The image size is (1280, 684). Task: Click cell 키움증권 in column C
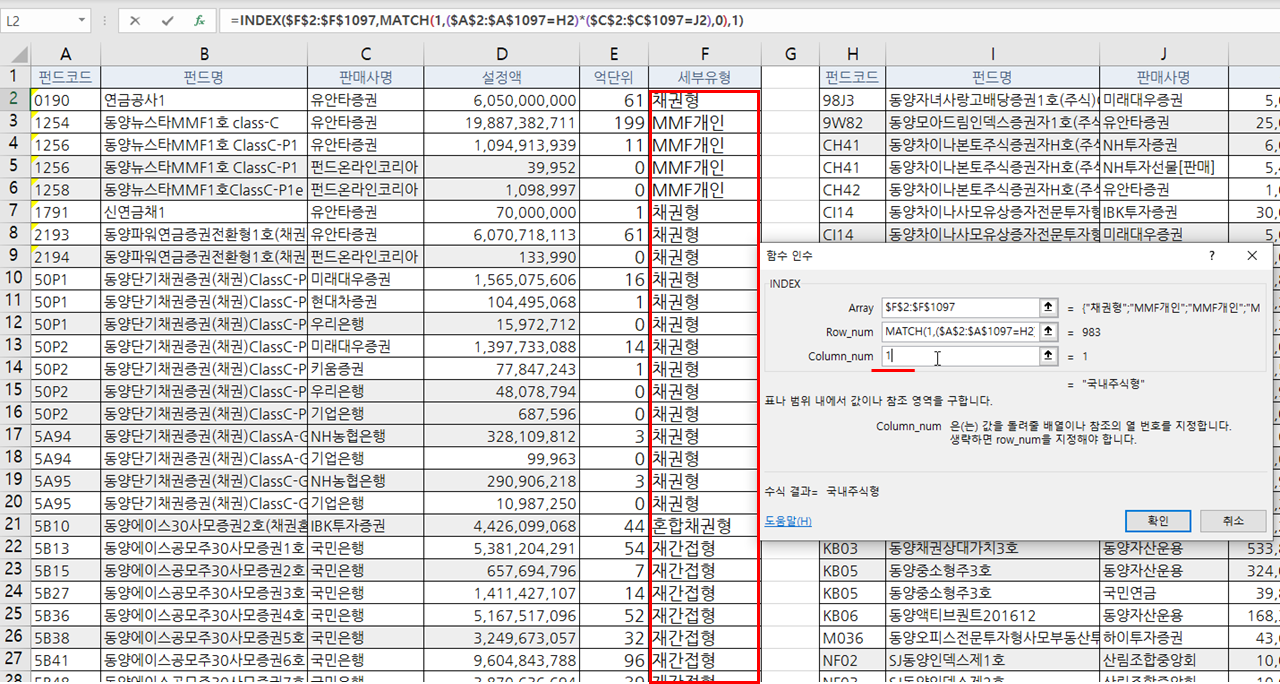(366, 368)
